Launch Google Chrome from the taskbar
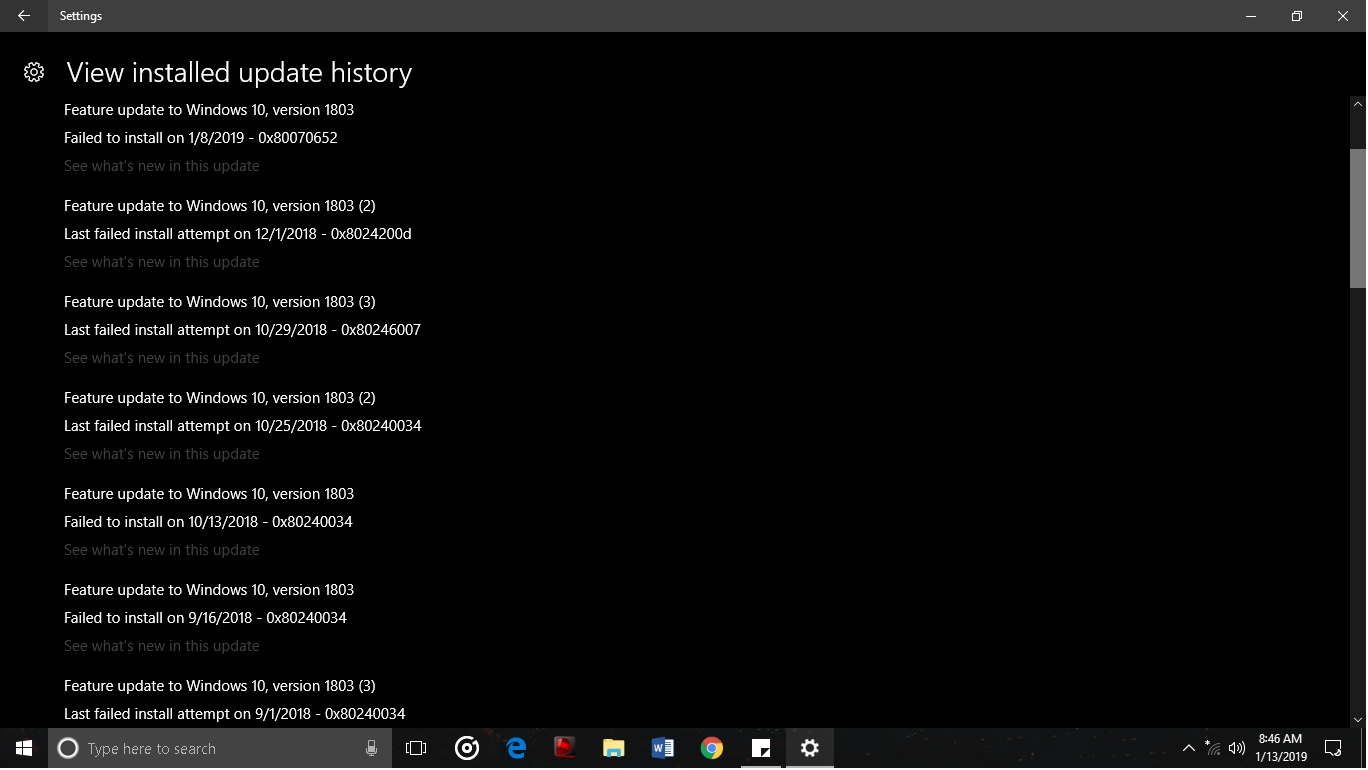The image size is (1368, 770). pyautogui.click(x=712, y=748)
